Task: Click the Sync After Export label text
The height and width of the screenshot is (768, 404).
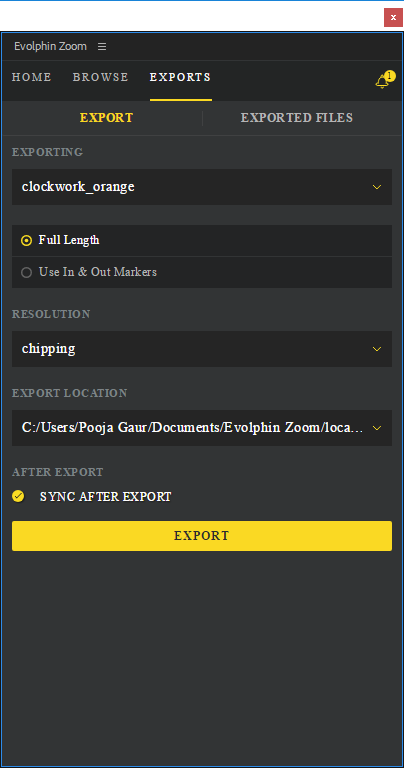Action: 106,497
